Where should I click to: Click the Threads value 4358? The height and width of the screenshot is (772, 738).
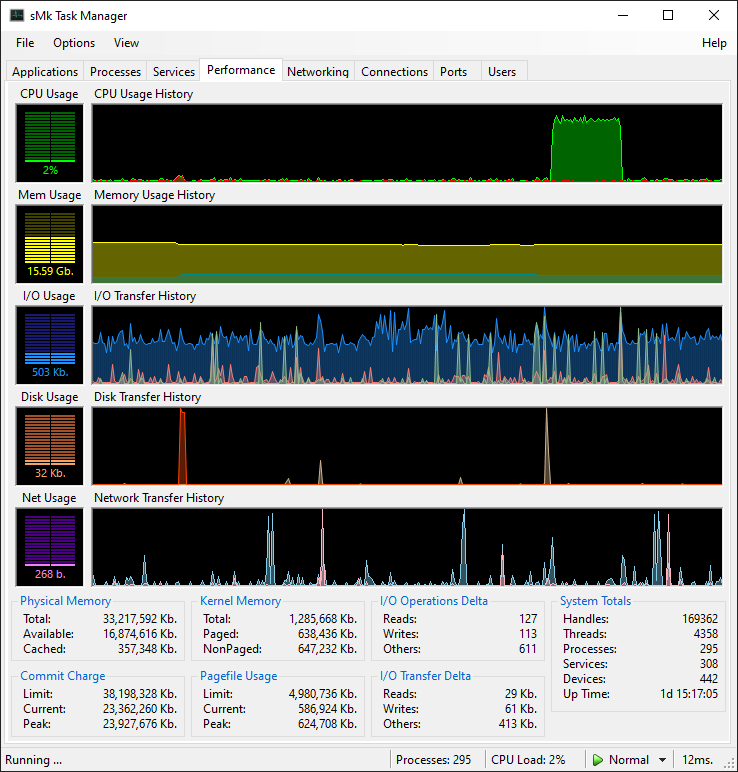706,634
